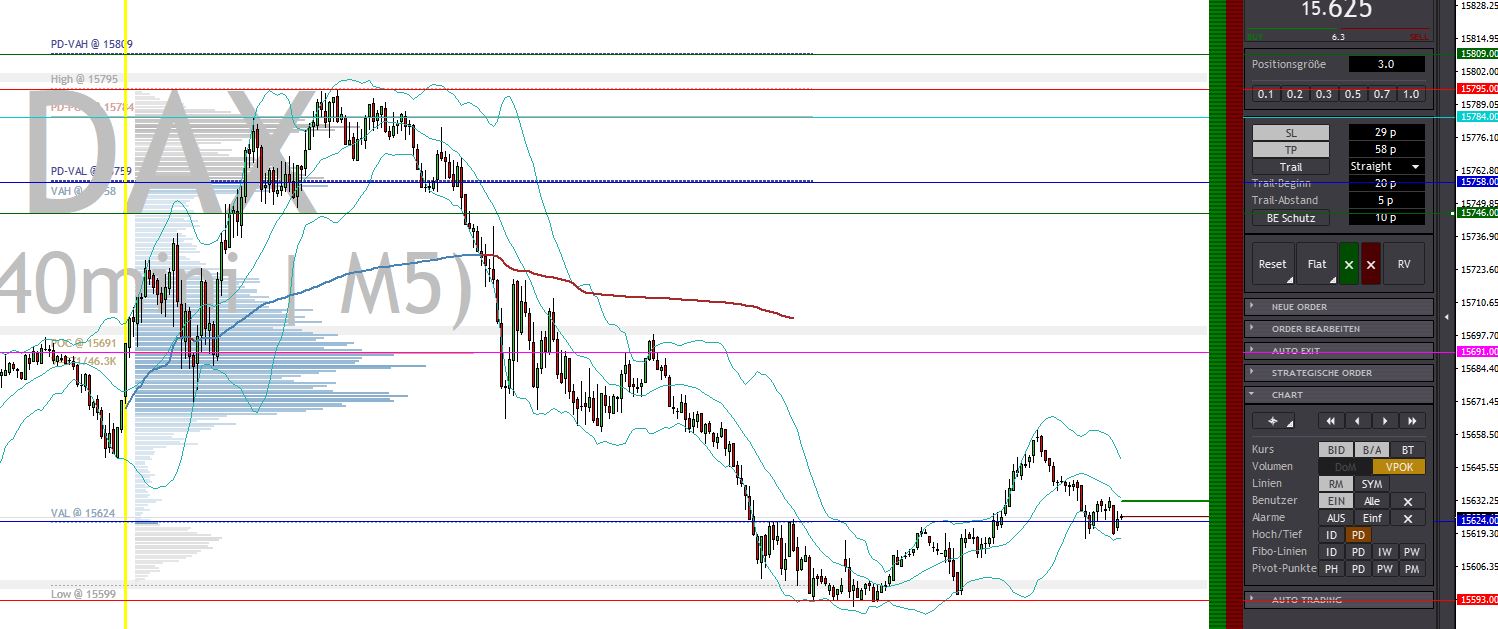The height and width of the screenshot is (629, 1498).
Task: Enable DoM volume display
Action: pyautogui.click(x=1345, y=467)
